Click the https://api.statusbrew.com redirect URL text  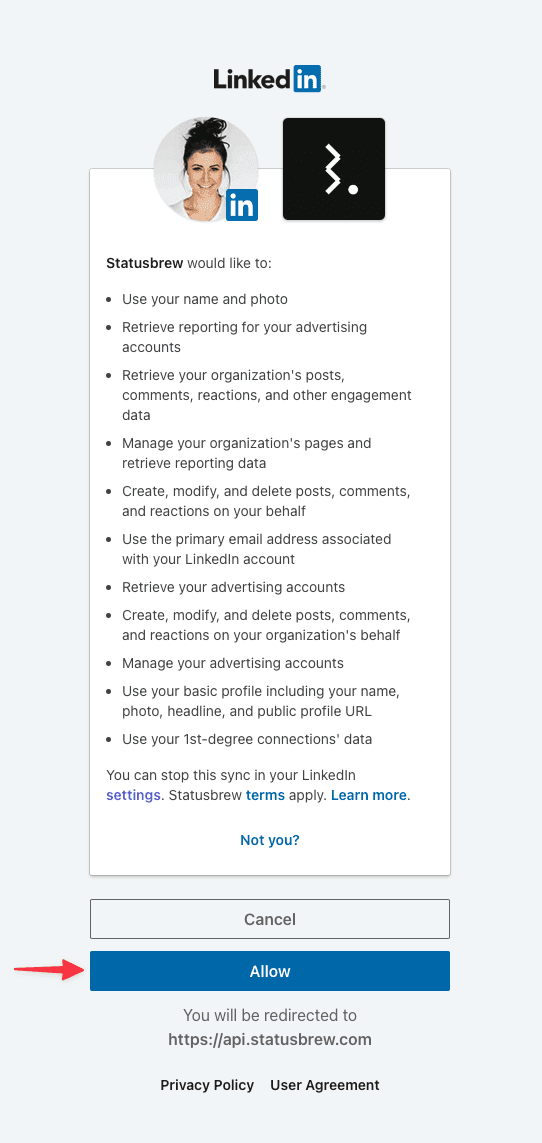(x=270, y=1039)
